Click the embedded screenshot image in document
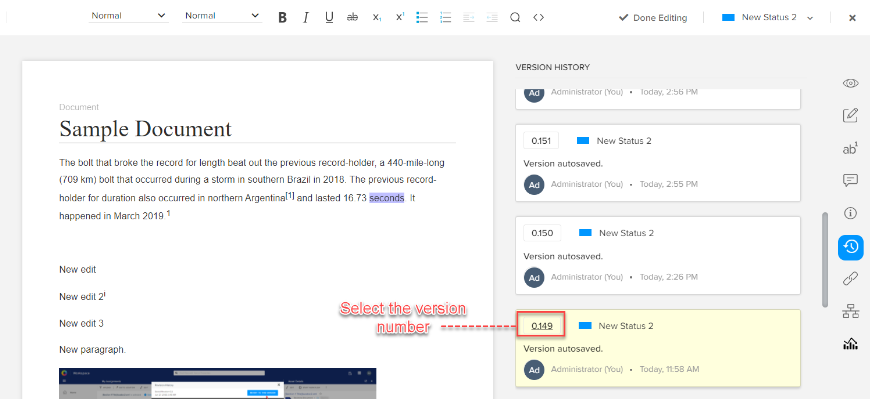The width and height of the screenshot is (870, 399). tap(218, 383)
